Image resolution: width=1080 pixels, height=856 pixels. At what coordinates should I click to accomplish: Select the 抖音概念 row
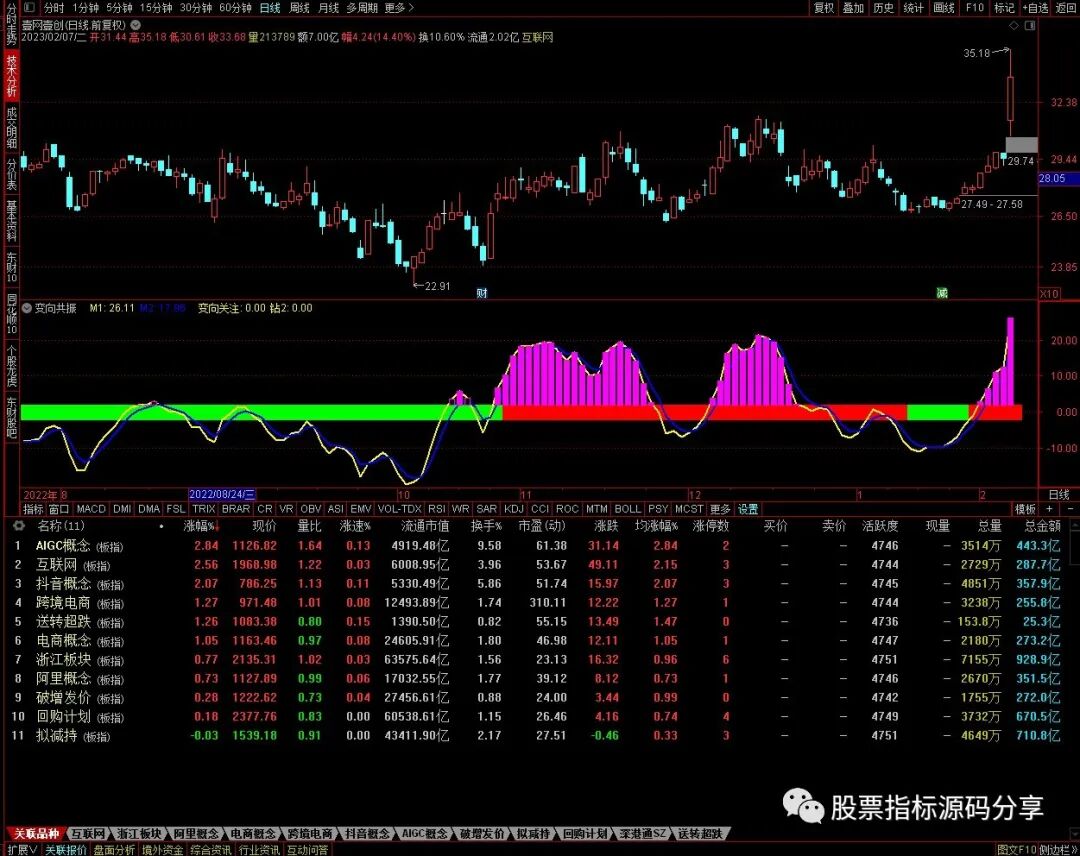[536, 583]
